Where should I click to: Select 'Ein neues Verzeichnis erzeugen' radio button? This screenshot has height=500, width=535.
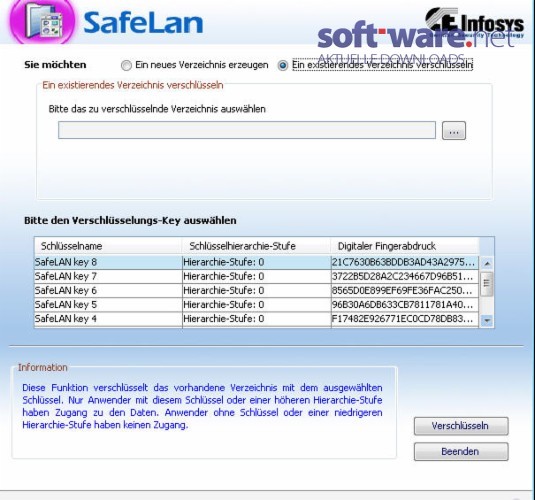click(126, 65)
